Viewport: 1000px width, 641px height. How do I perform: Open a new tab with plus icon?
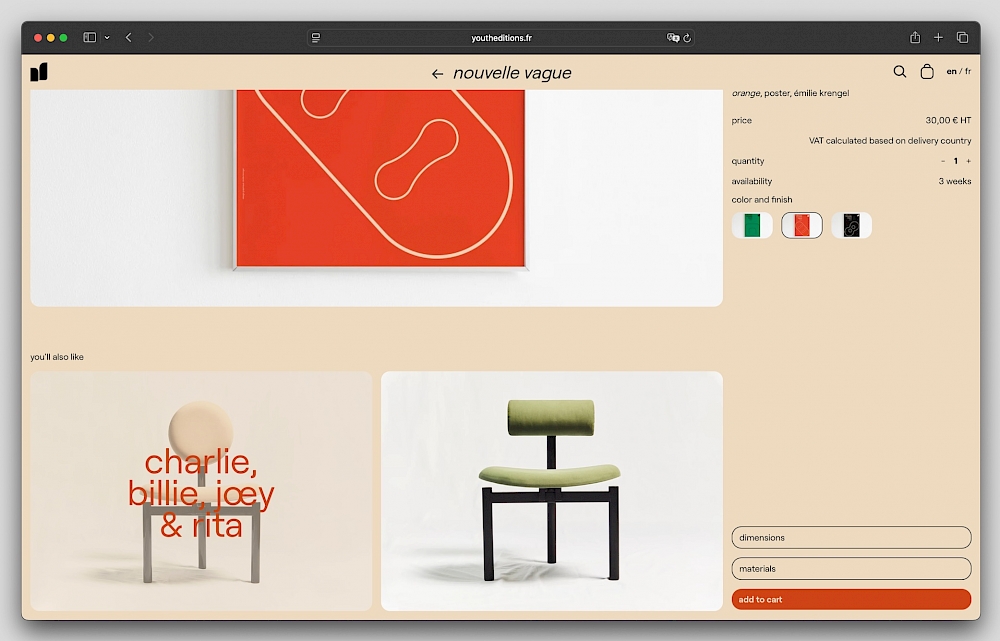point(938,38)
